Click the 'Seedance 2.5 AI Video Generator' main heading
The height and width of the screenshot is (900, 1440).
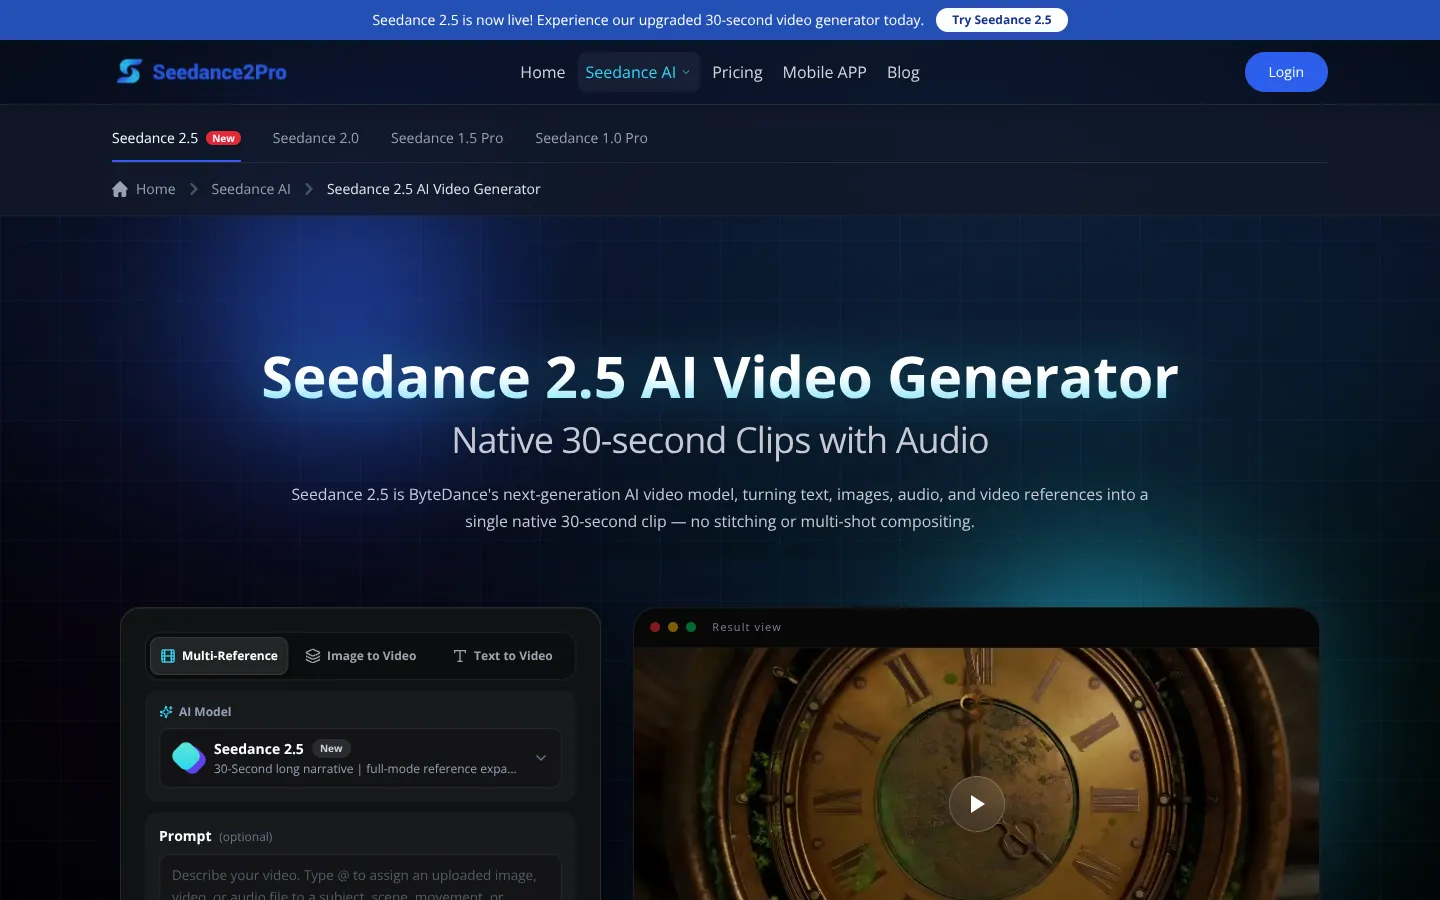pyautogui.click(x=720, y=377)
